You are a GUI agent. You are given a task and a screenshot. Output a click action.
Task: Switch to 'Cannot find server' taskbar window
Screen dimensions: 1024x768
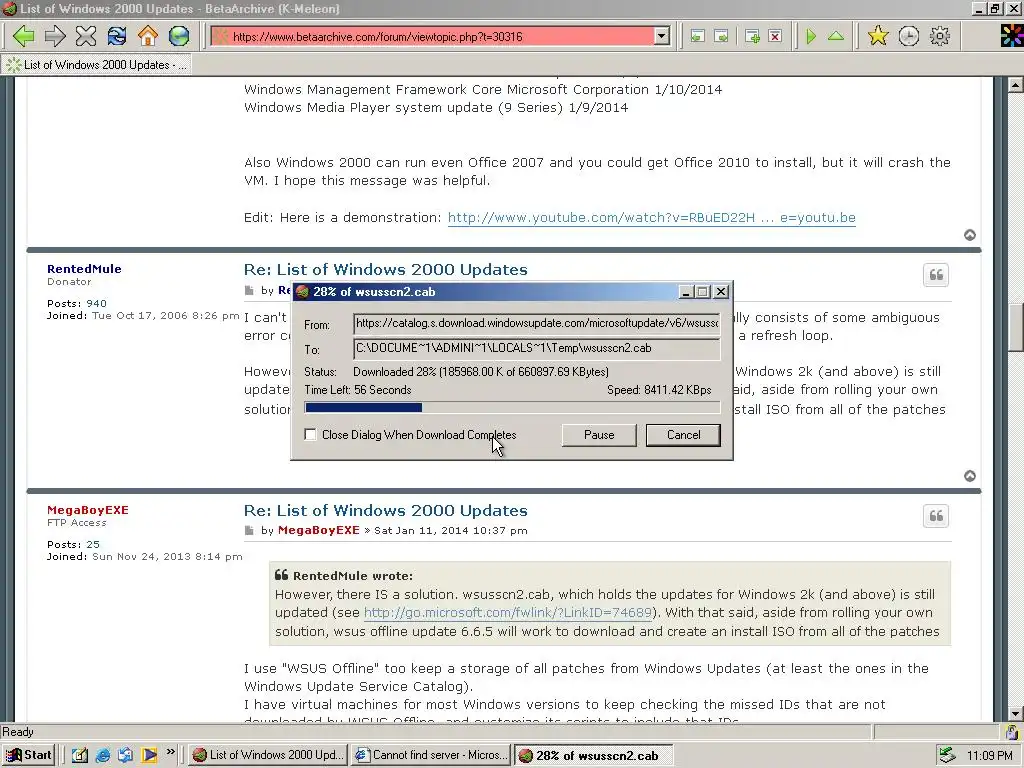(431, 755)
